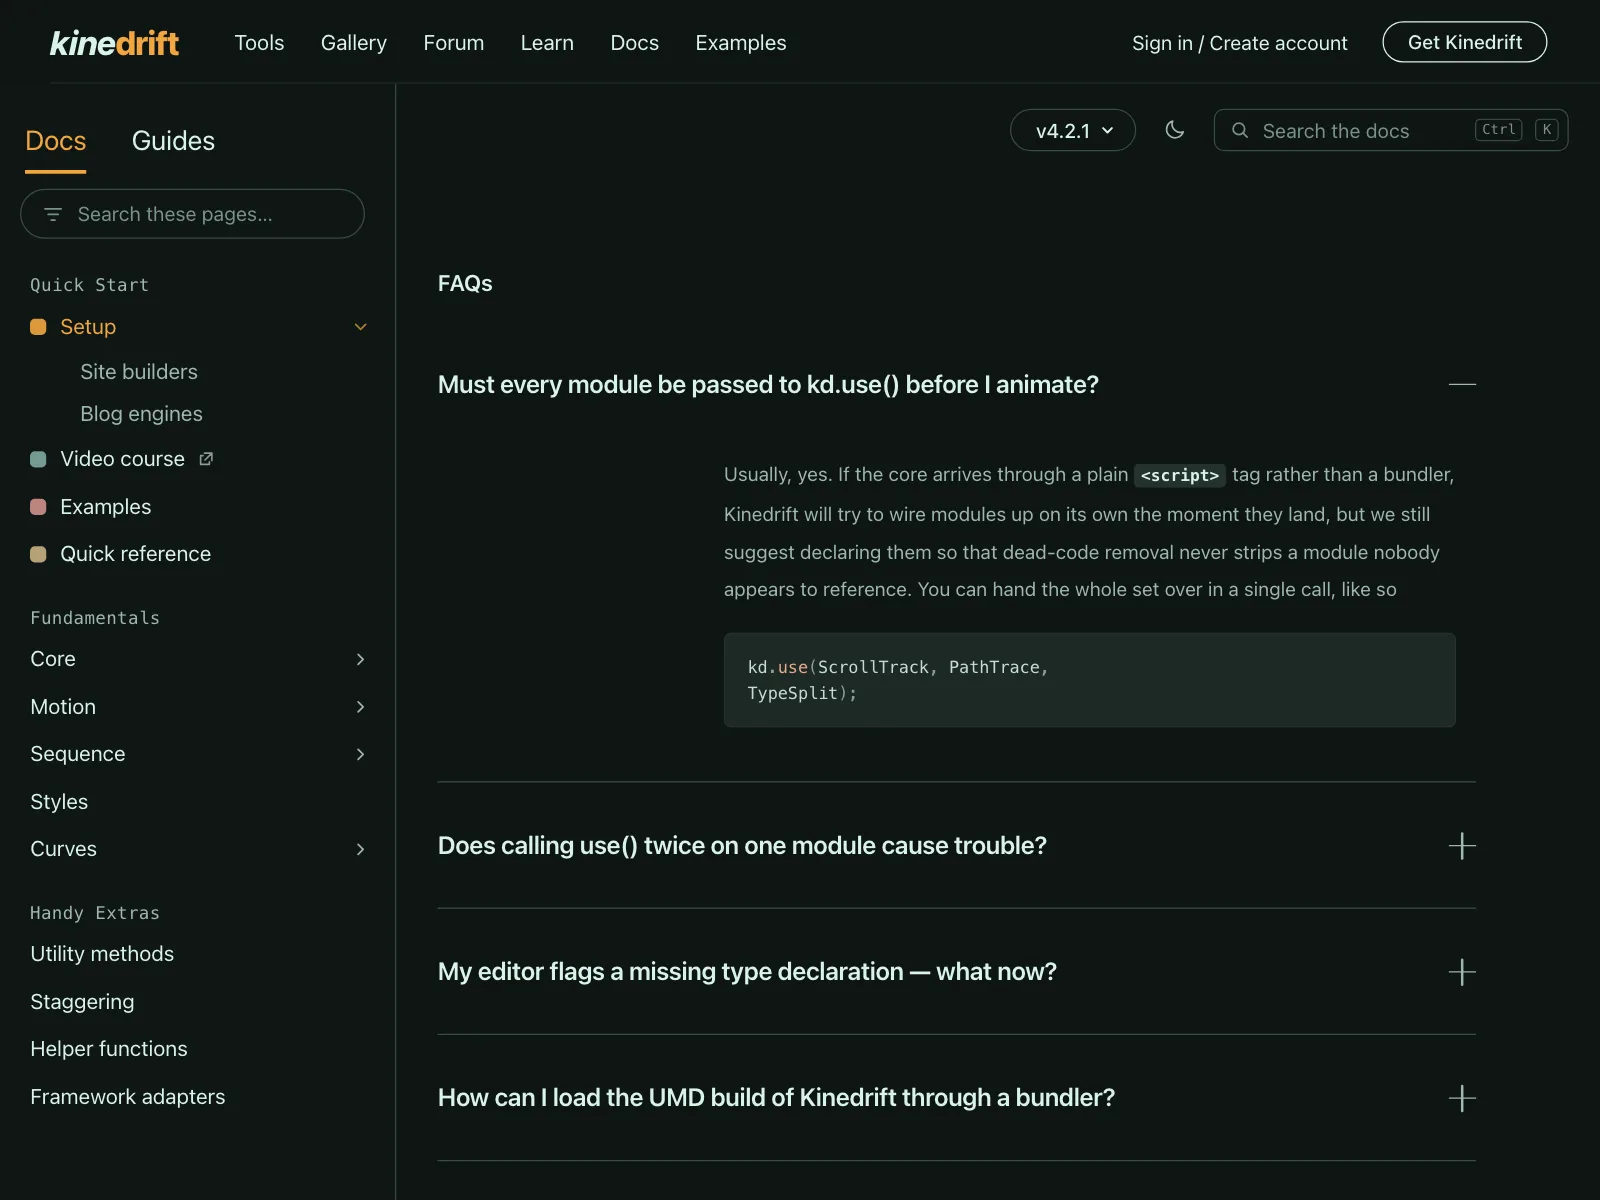The width and height of the screenshot is (1600, 1200).
Task: Open Helper functions in the sidebar
Action: (109, 1049)
